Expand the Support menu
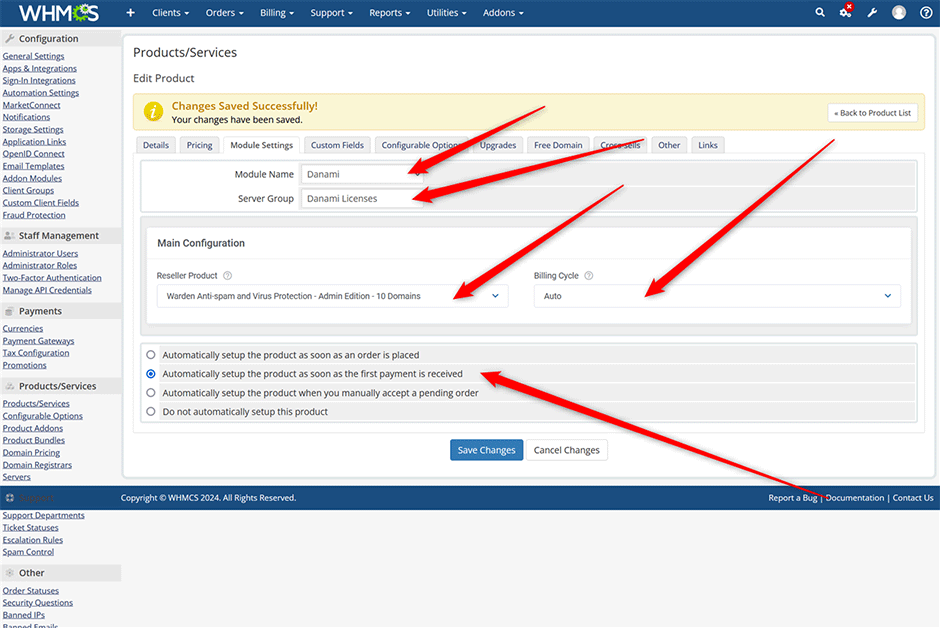The height and width of the screenshot is (628, 940). coord(331,13)
